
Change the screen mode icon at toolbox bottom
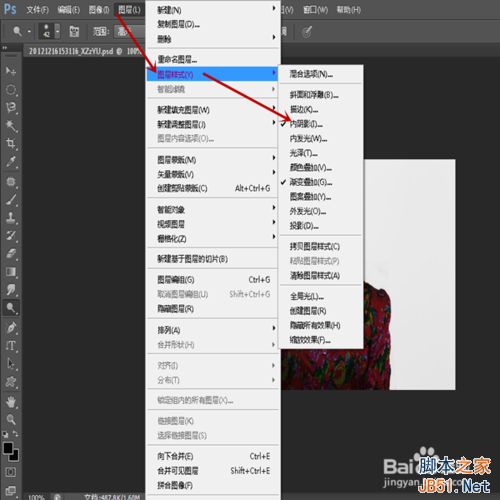11,490
